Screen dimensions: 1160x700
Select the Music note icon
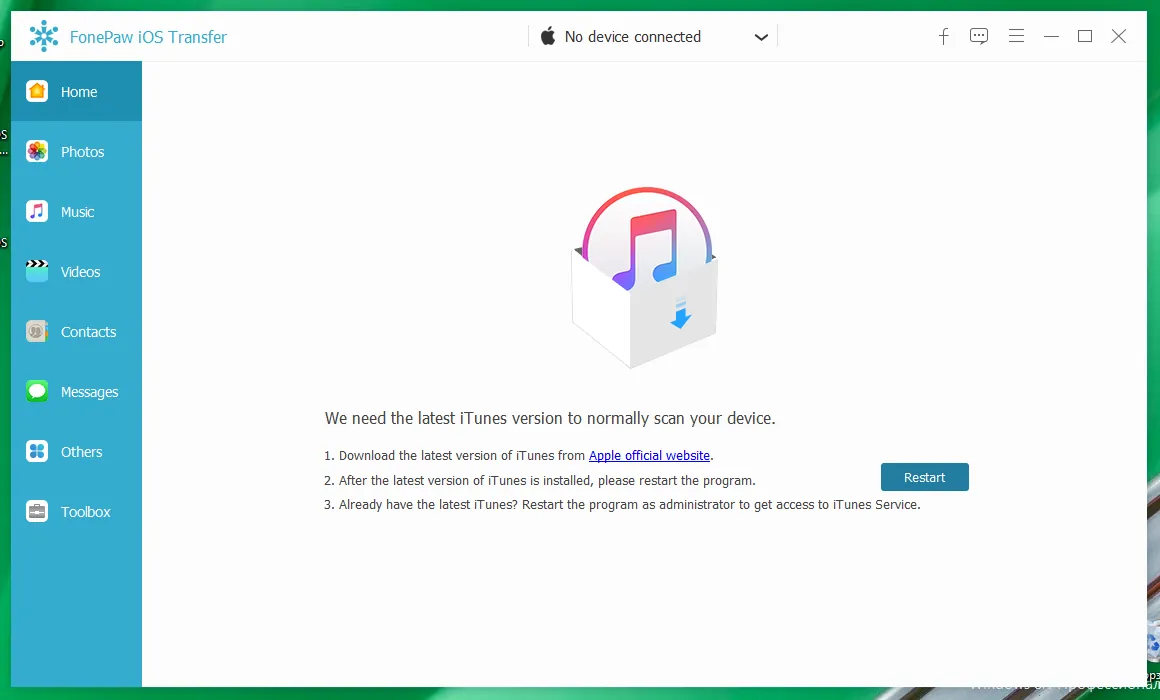coord(37,211)
